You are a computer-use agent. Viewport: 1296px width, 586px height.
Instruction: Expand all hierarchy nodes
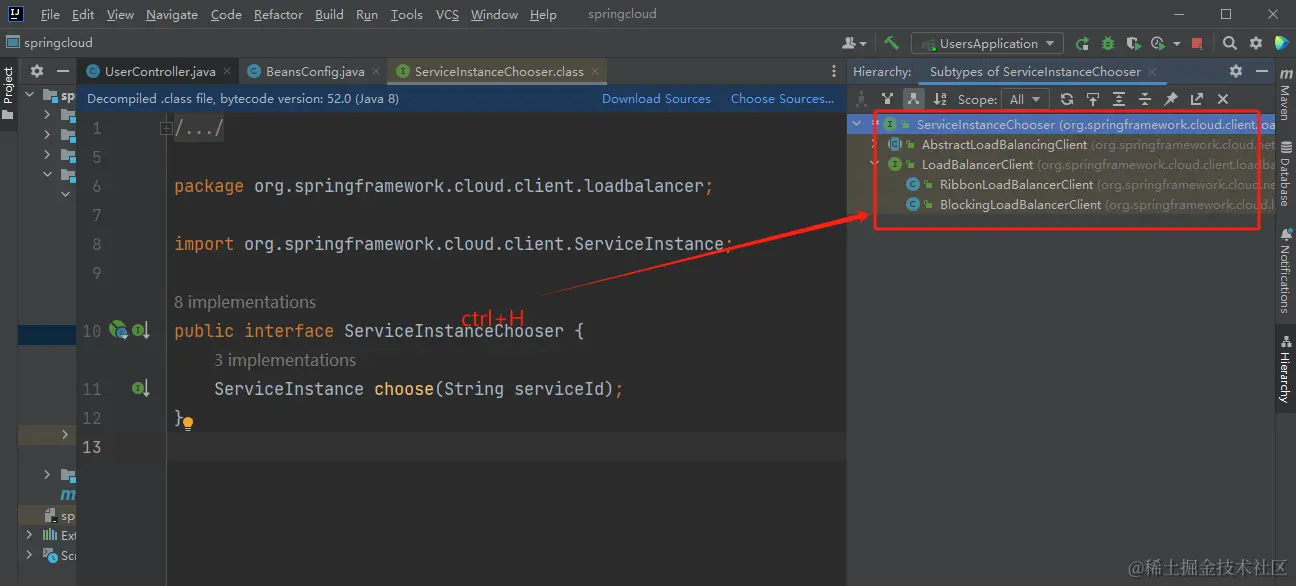[1119, 99]
